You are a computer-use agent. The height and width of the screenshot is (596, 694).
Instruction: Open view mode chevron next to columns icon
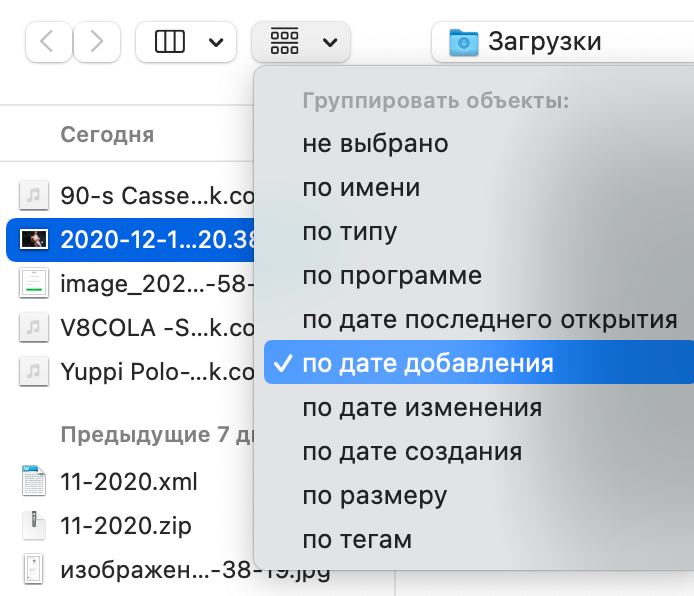(216, 42)
